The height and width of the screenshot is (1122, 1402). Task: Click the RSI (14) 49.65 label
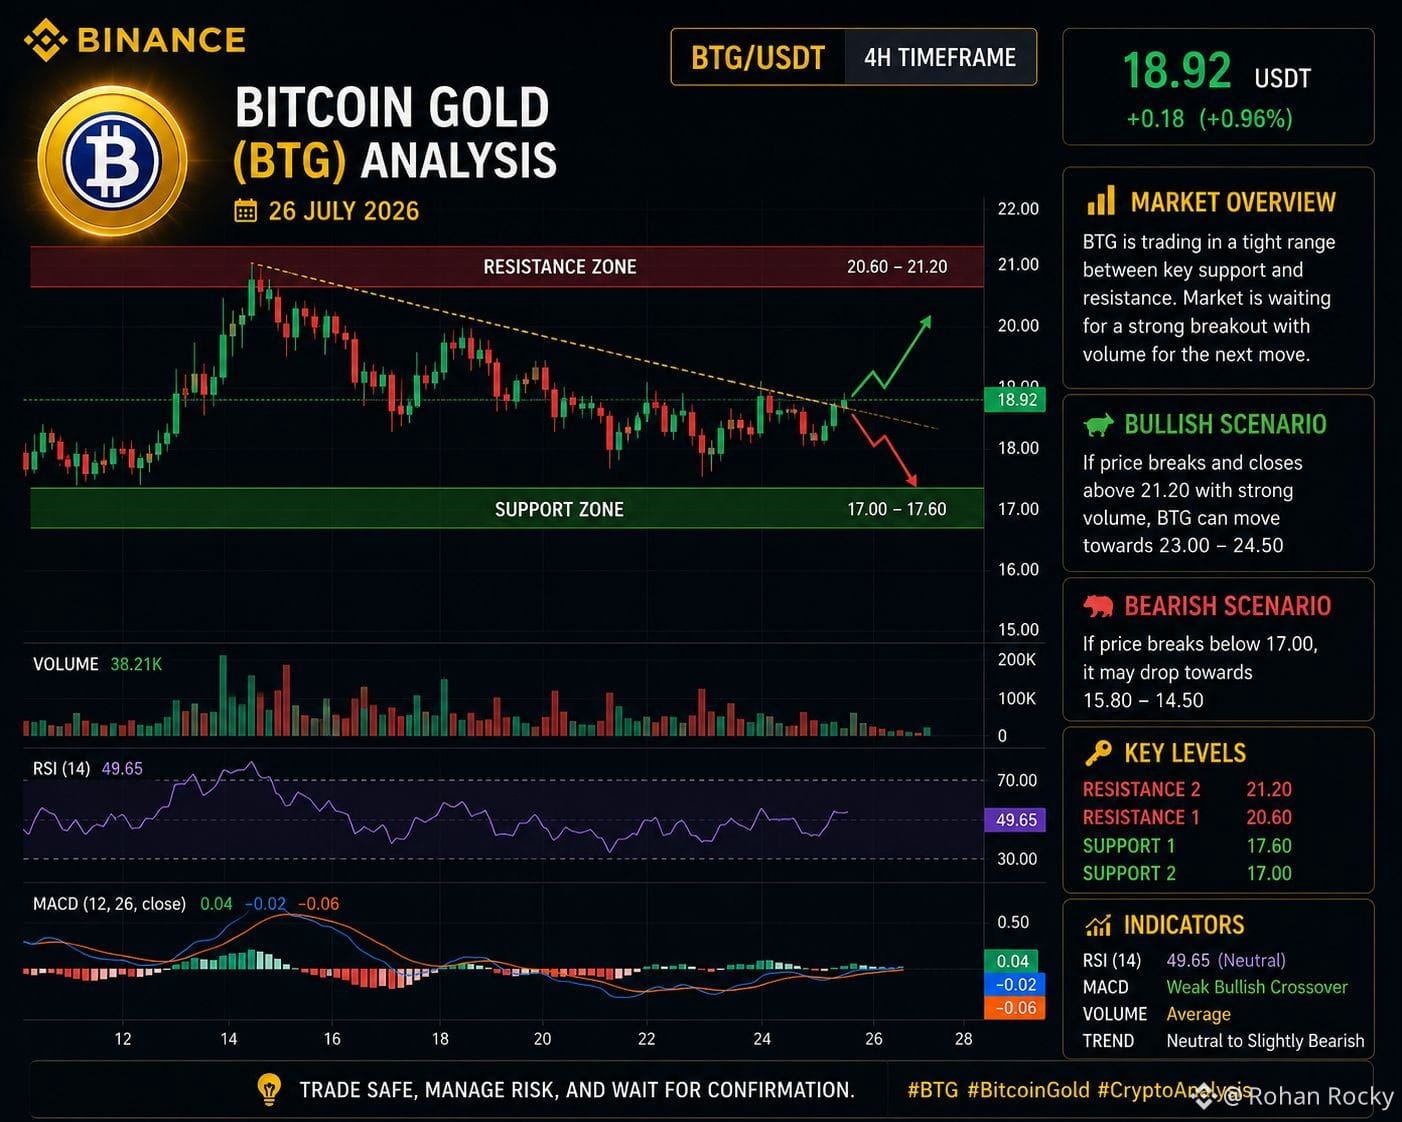pyautogui.click(x=88, y=769)
